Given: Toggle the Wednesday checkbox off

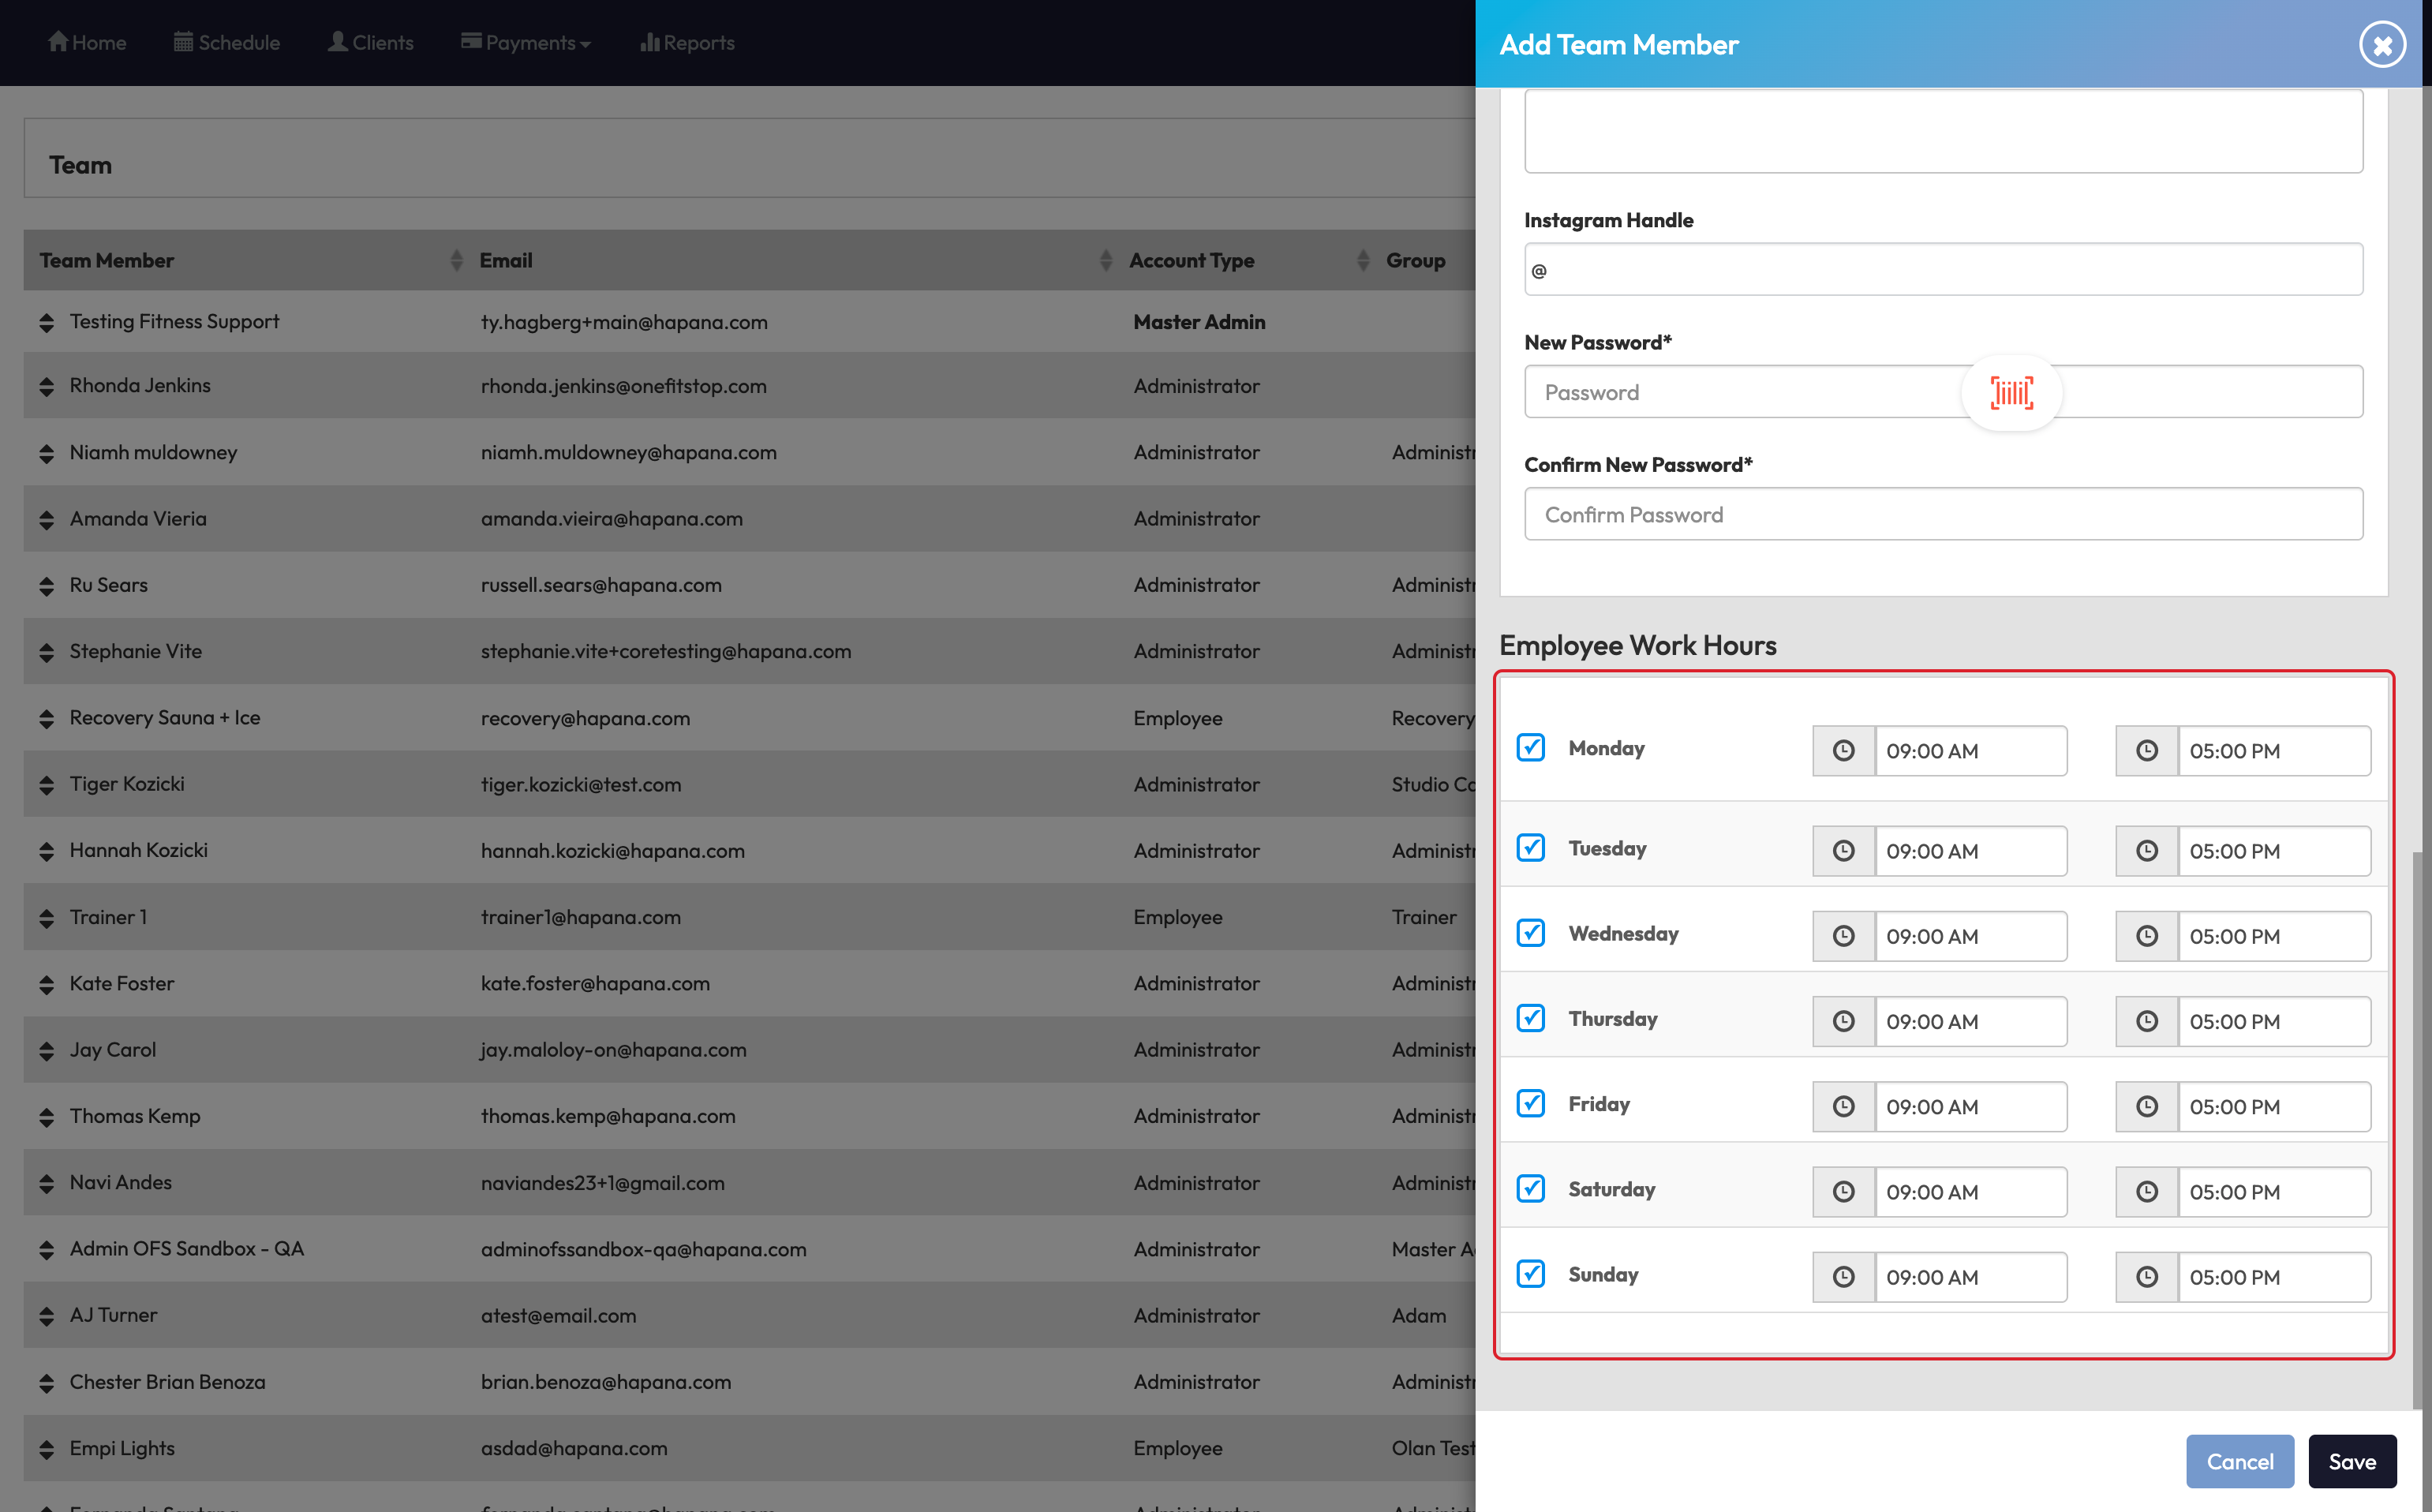Looking at the screenshot, I should pos(1530,933).
